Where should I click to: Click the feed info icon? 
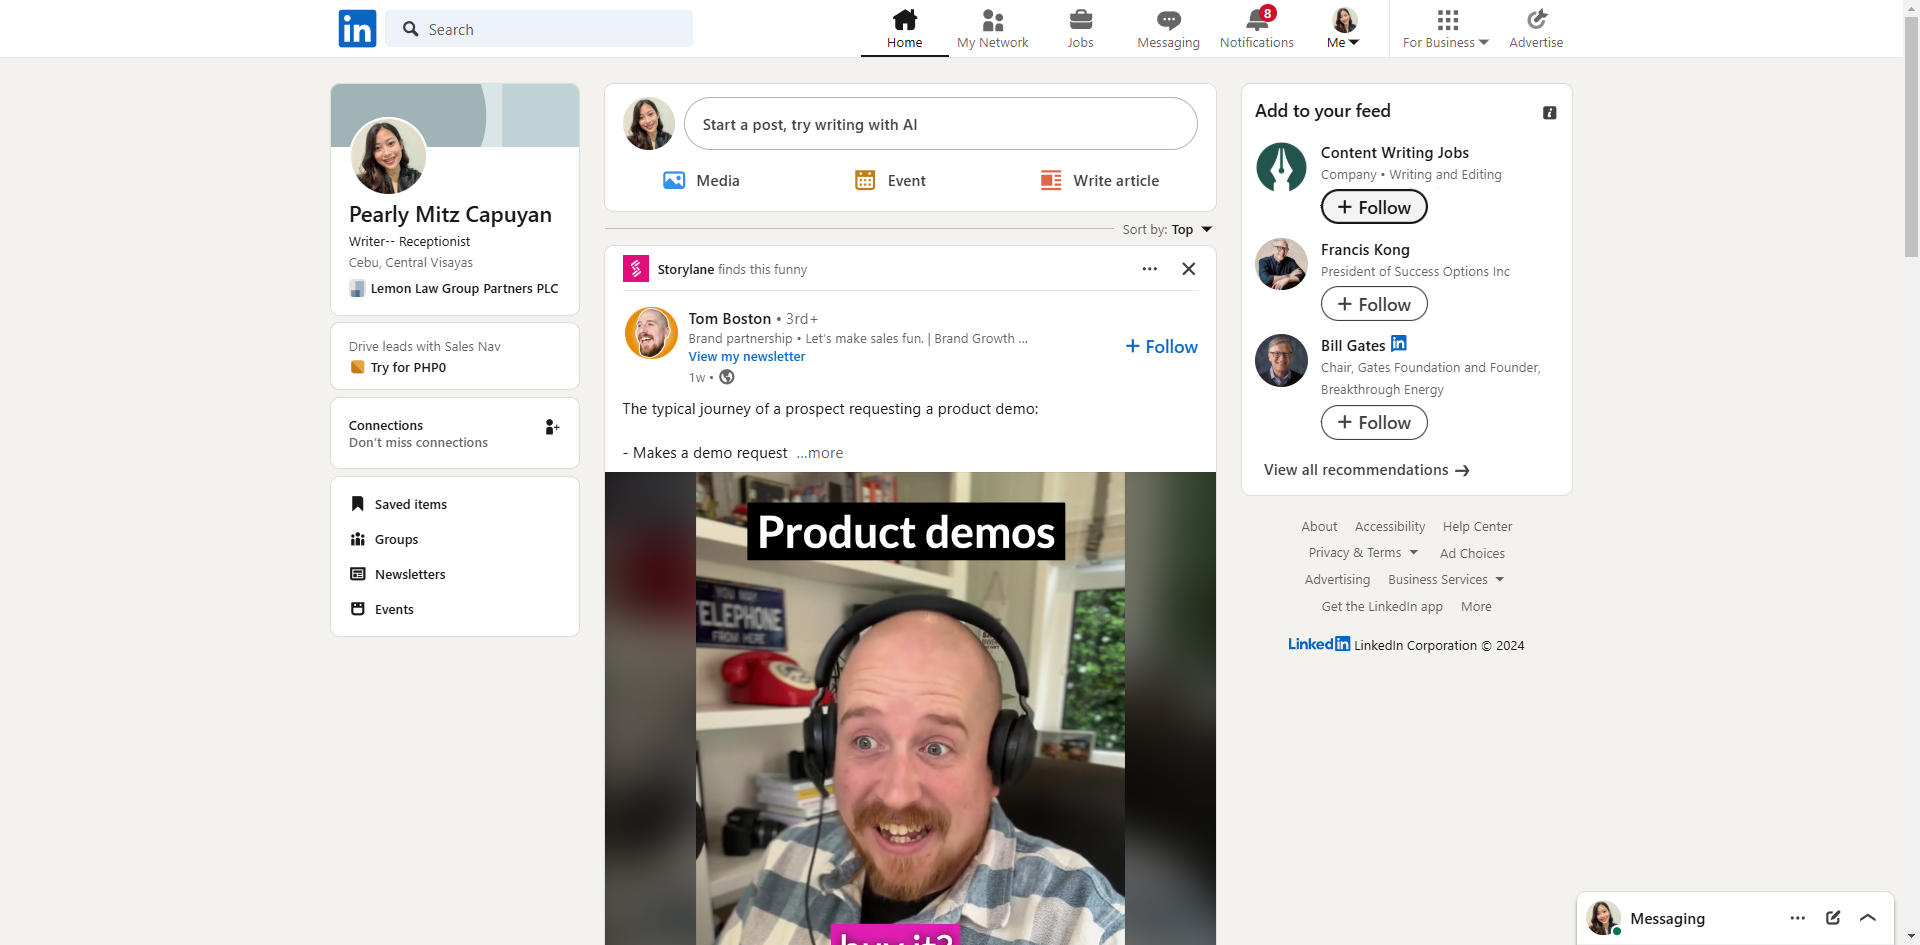(1550, 113)
